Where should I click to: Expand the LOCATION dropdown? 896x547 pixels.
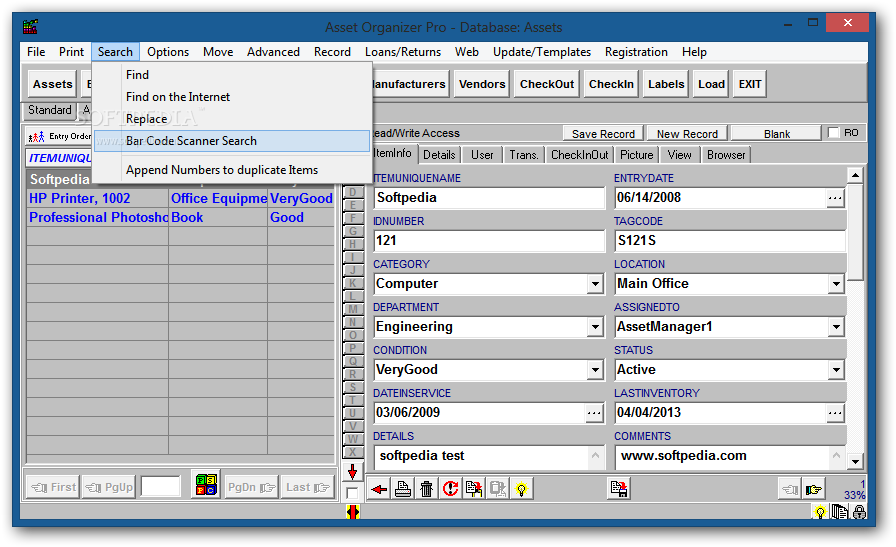point(836,284)
